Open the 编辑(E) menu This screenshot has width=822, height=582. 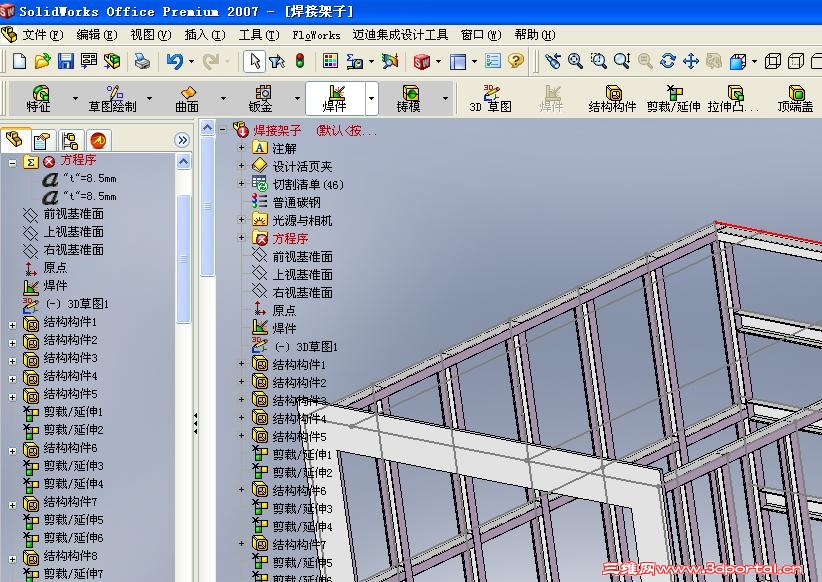(96, 35)
